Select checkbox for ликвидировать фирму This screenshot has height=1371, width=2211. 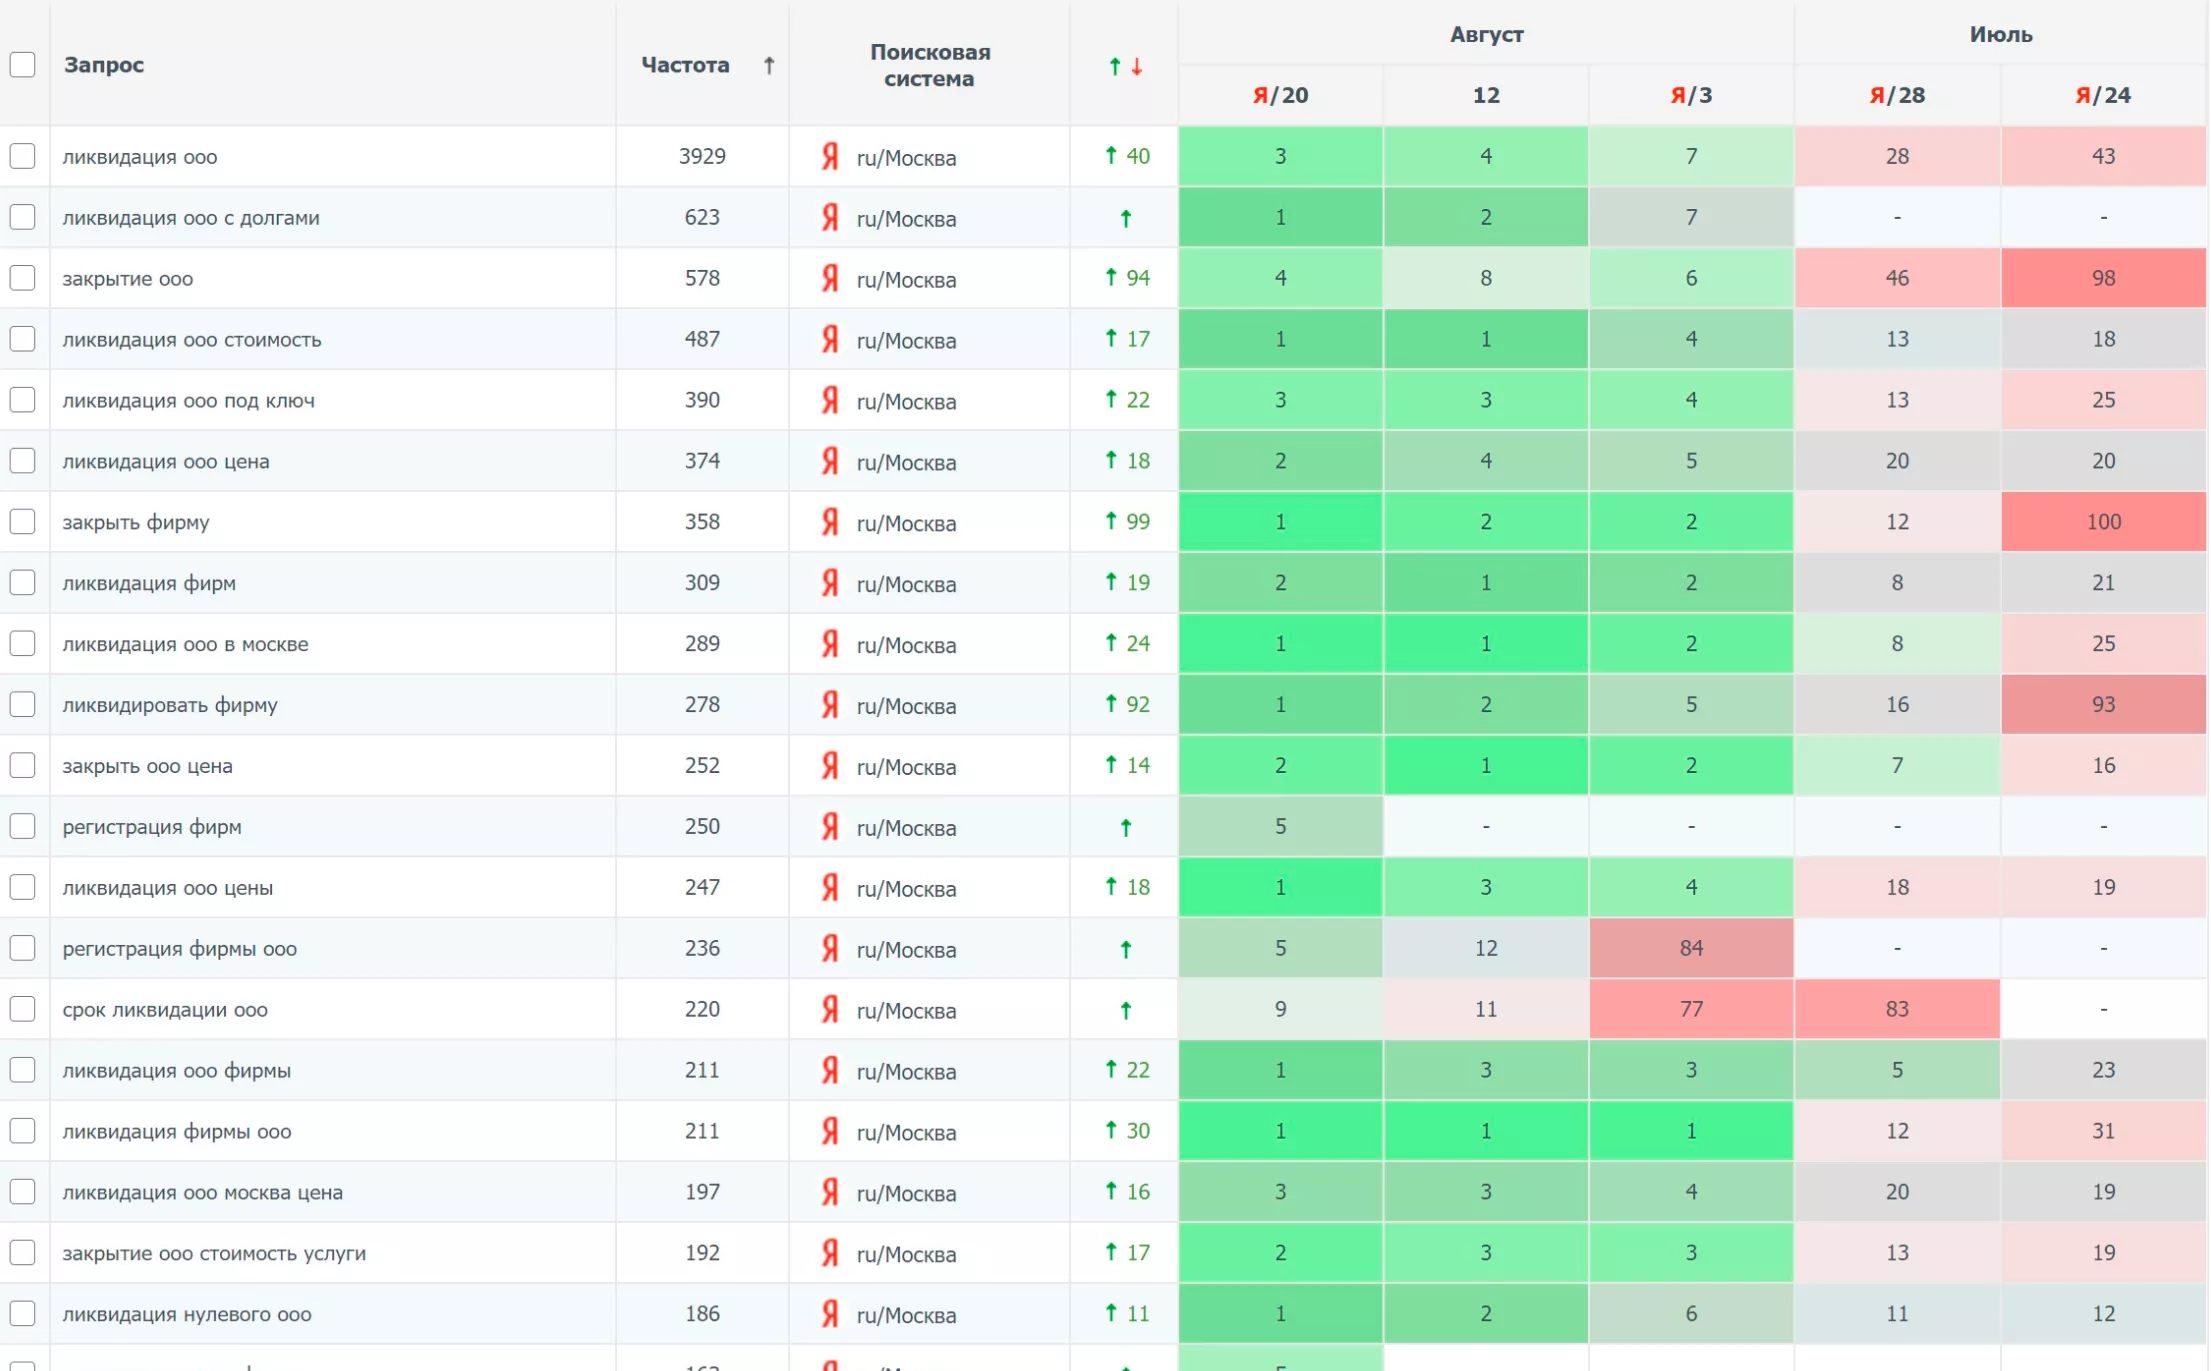(x=22, y=705)
